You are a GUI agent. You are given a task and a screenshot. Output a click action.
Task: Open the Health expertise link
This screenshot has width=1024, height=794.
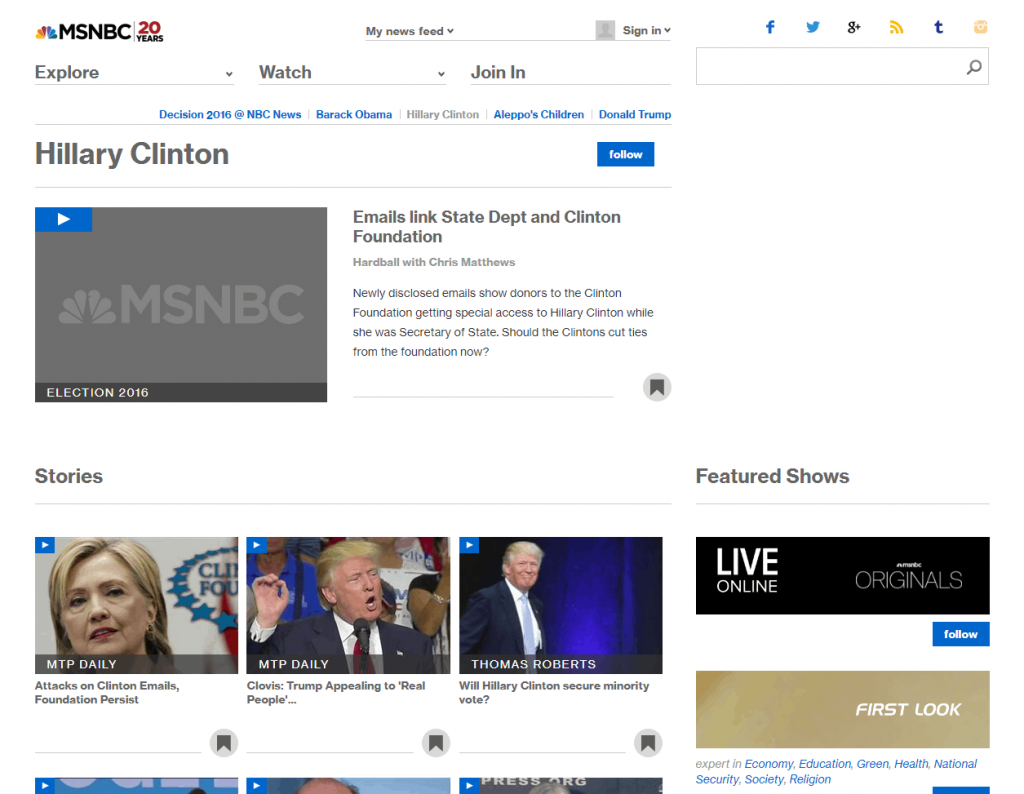click(911, 764)
